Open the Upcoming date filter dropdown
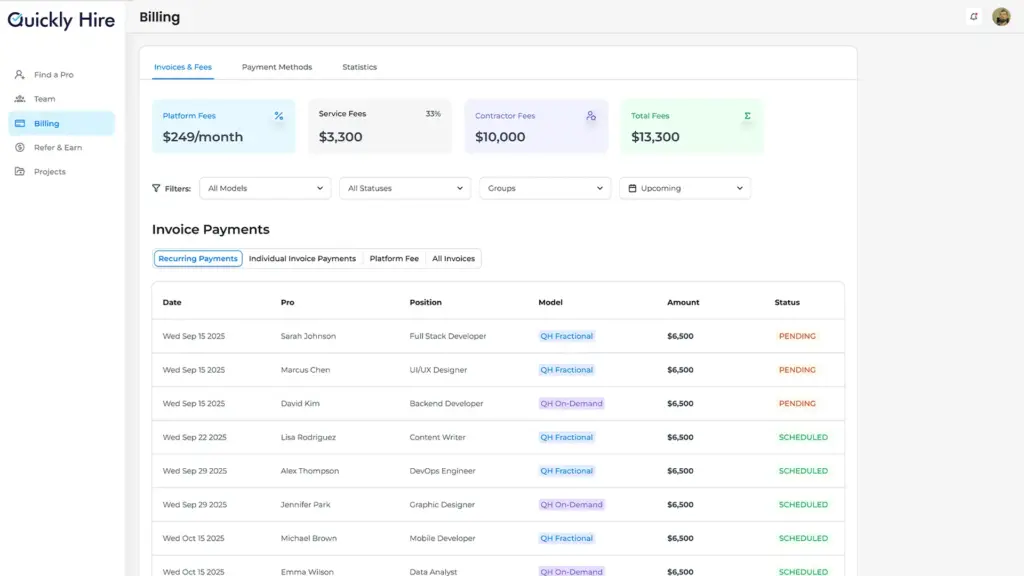Image resolution: width=1024 pixels, height=576 pixels. pos(685,188)
